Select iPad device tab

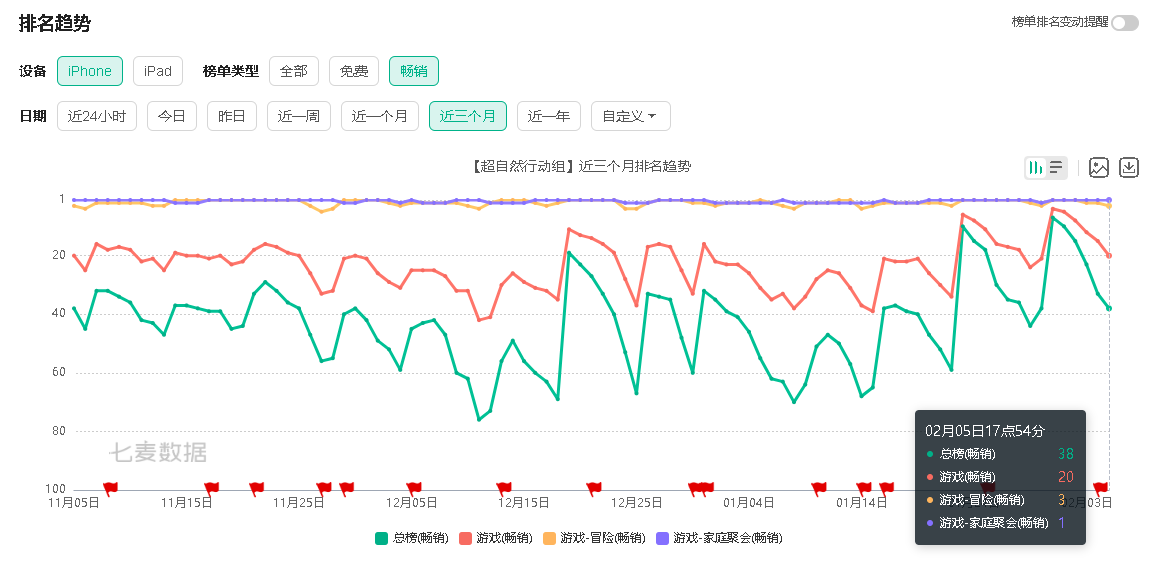[158, 71]
